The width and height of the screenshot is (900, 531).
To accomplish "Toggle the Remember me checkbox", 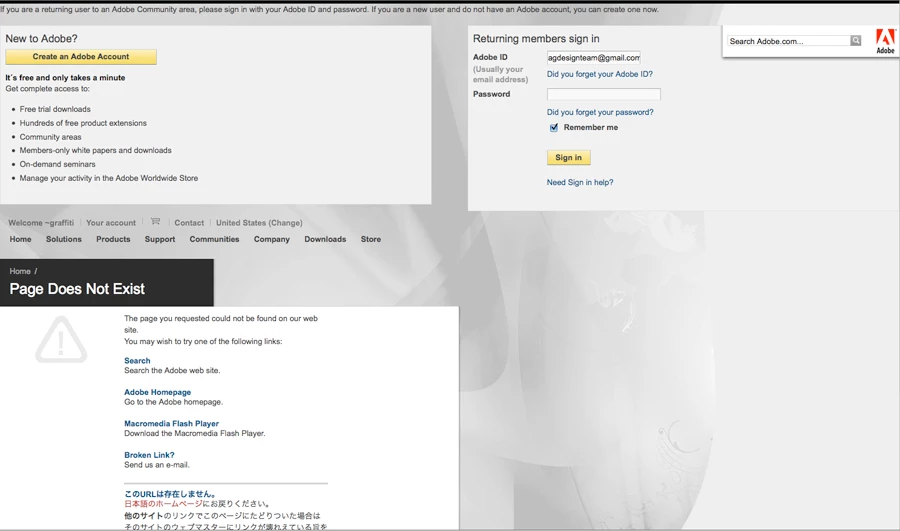I will tap(554, 127).
